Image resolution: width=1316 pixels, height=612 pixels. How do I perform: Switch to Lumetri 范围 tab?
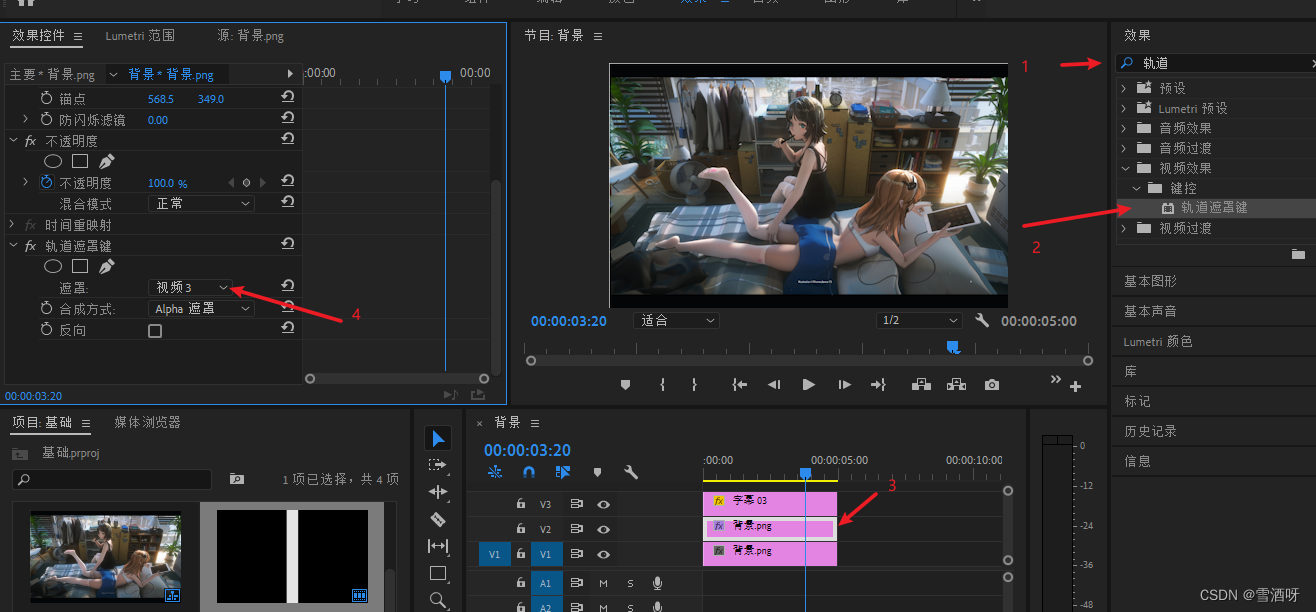pos(140,36)
